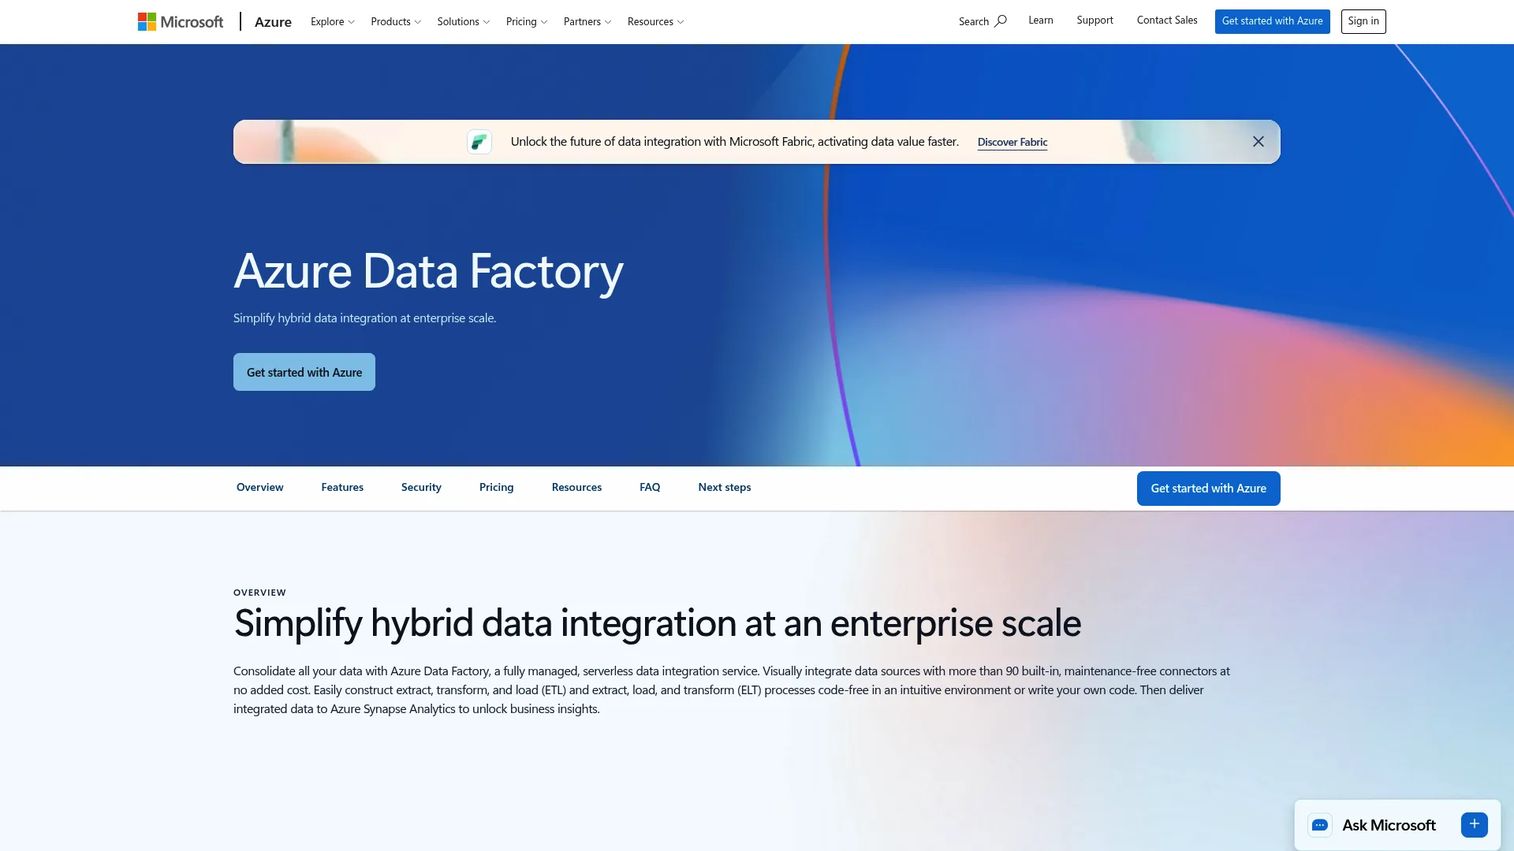Dismiss the Microsoft Fabric banner

1258,142
